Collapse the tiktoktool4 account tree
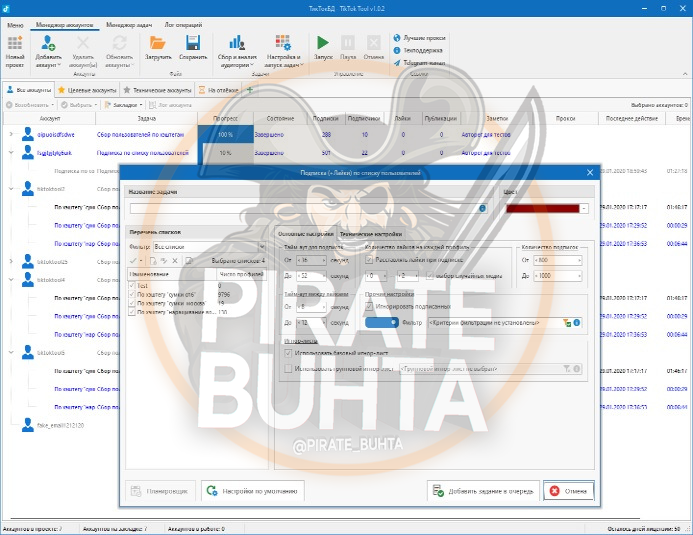The width and height of the screenshot is (693, 535). pos(11,280)
